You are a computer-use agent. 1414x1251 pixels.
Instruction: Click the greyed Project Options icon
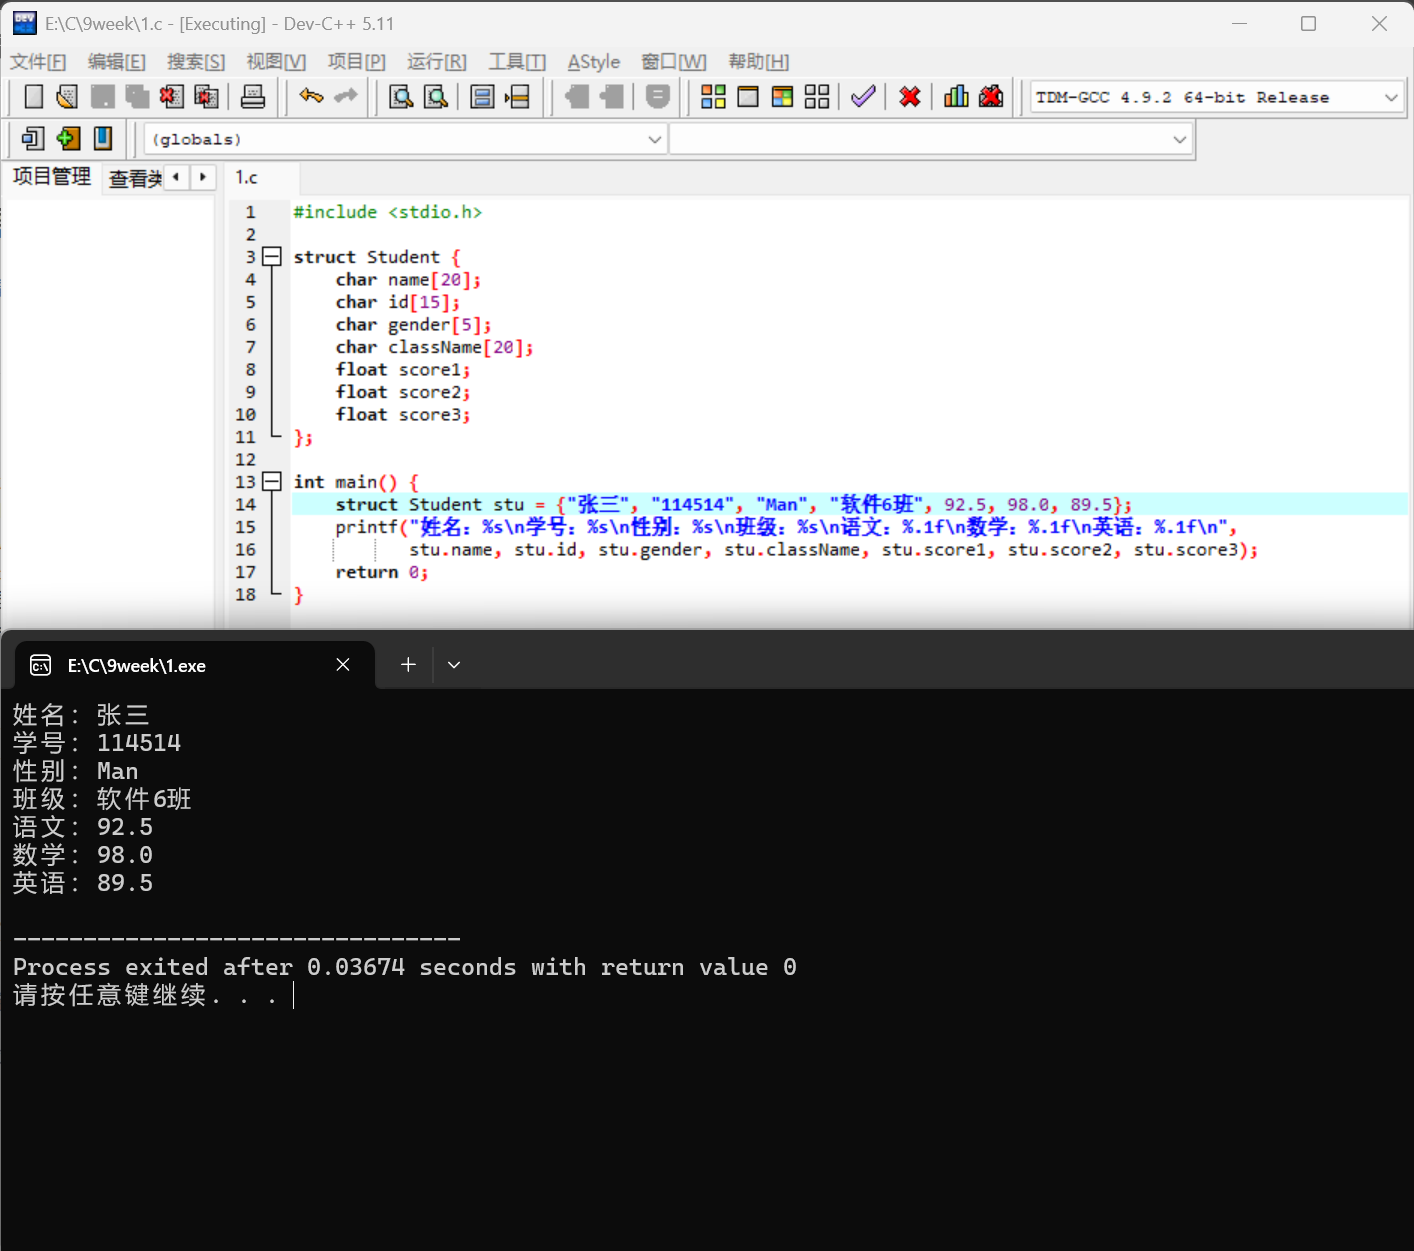657,97
